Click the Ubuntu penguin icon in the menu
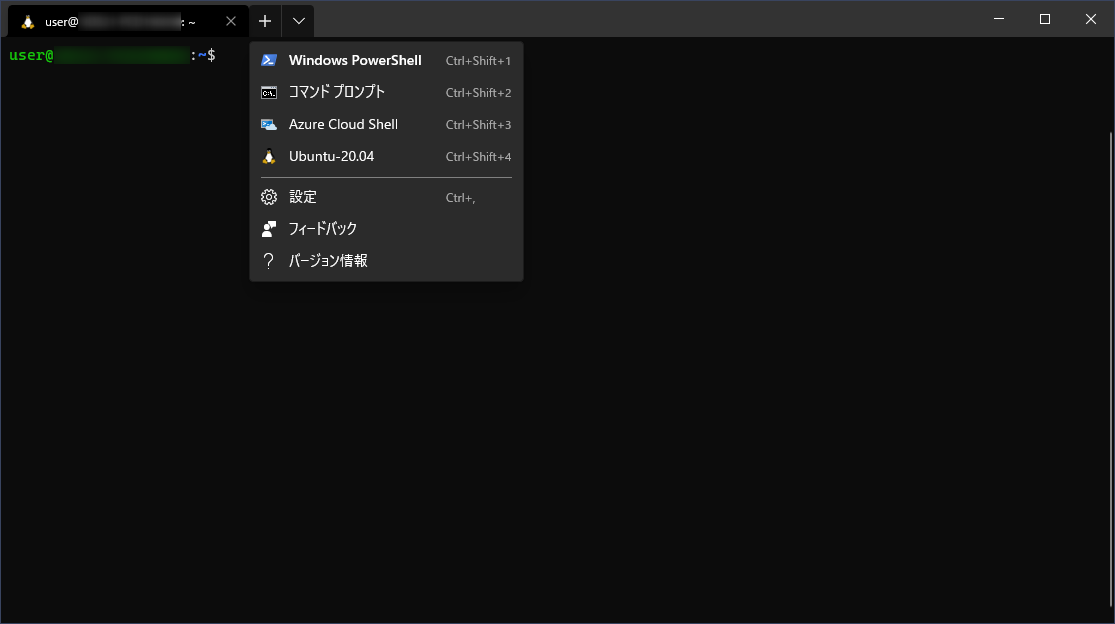 pyautogui.click(x=269, y=156)
